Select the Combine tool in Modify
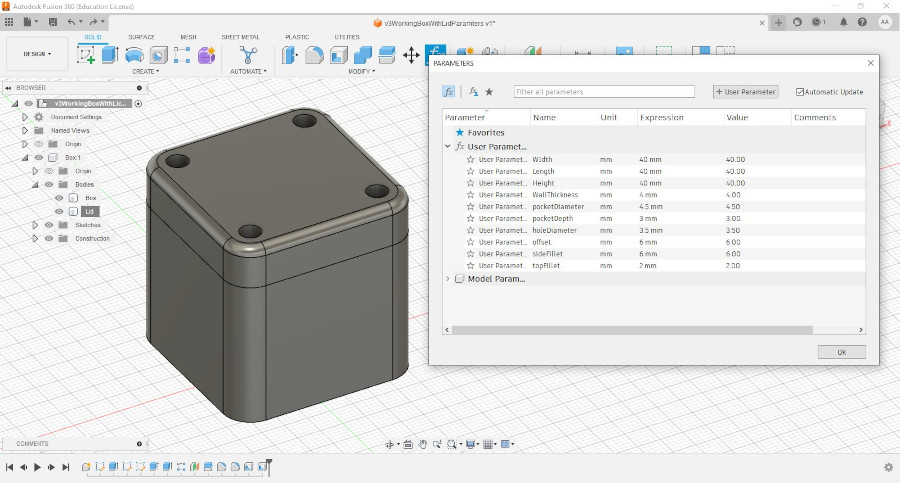 (363, 55)
